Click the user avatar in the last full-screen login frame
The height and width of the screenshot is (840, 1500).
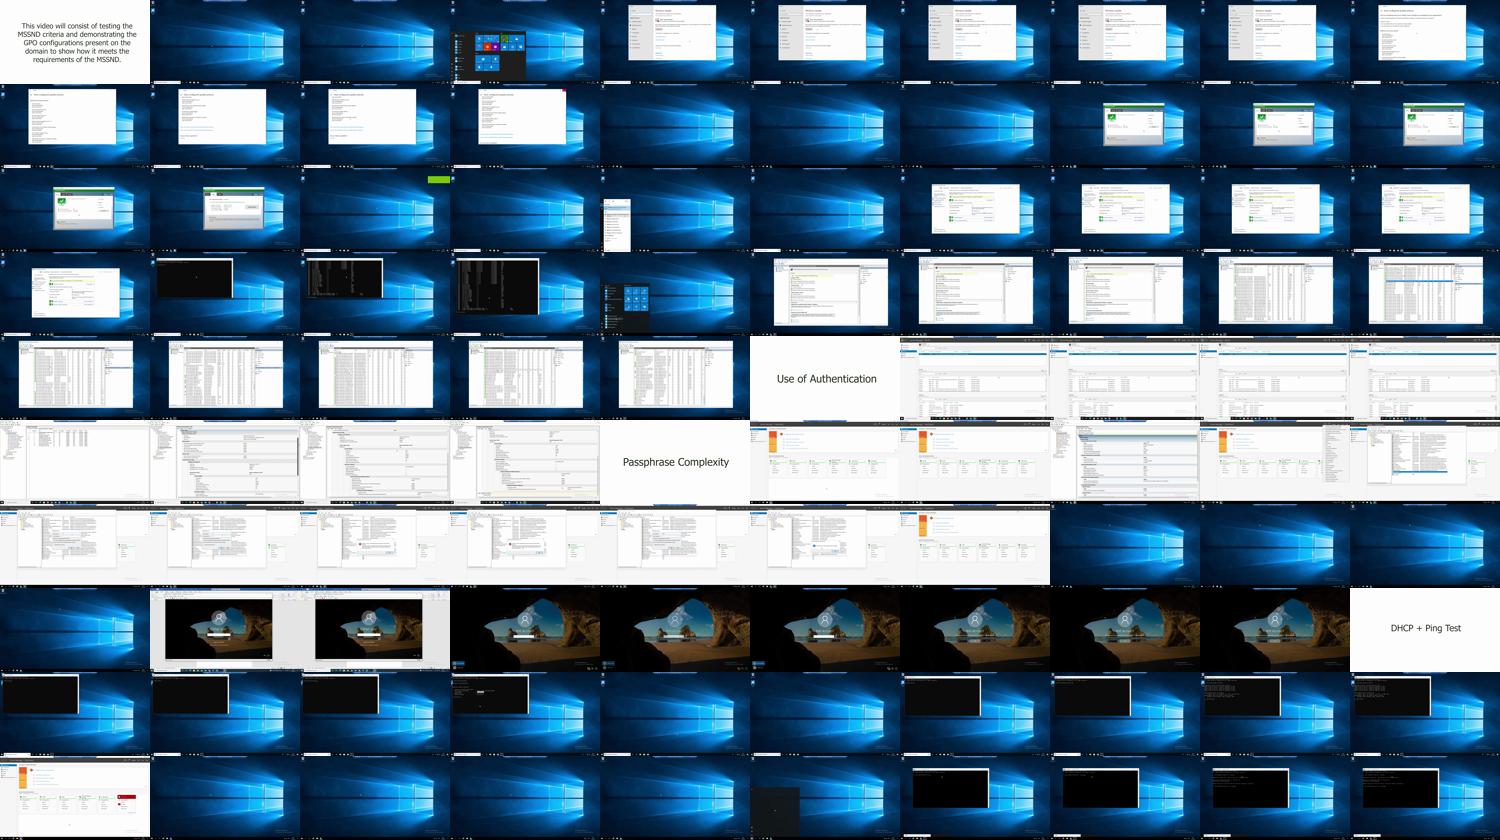pyautogui.click(x=1275, y=620)
